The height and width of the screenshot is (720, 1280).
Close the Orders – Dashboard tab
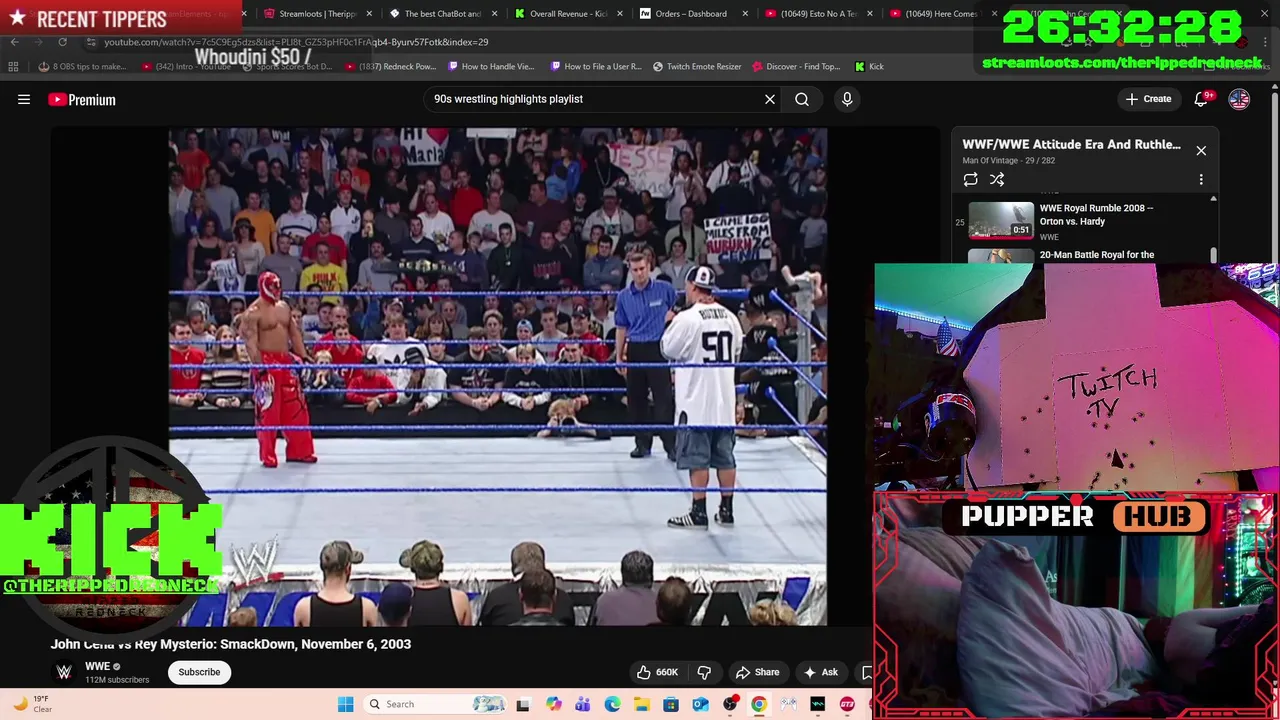pos(744,14)
